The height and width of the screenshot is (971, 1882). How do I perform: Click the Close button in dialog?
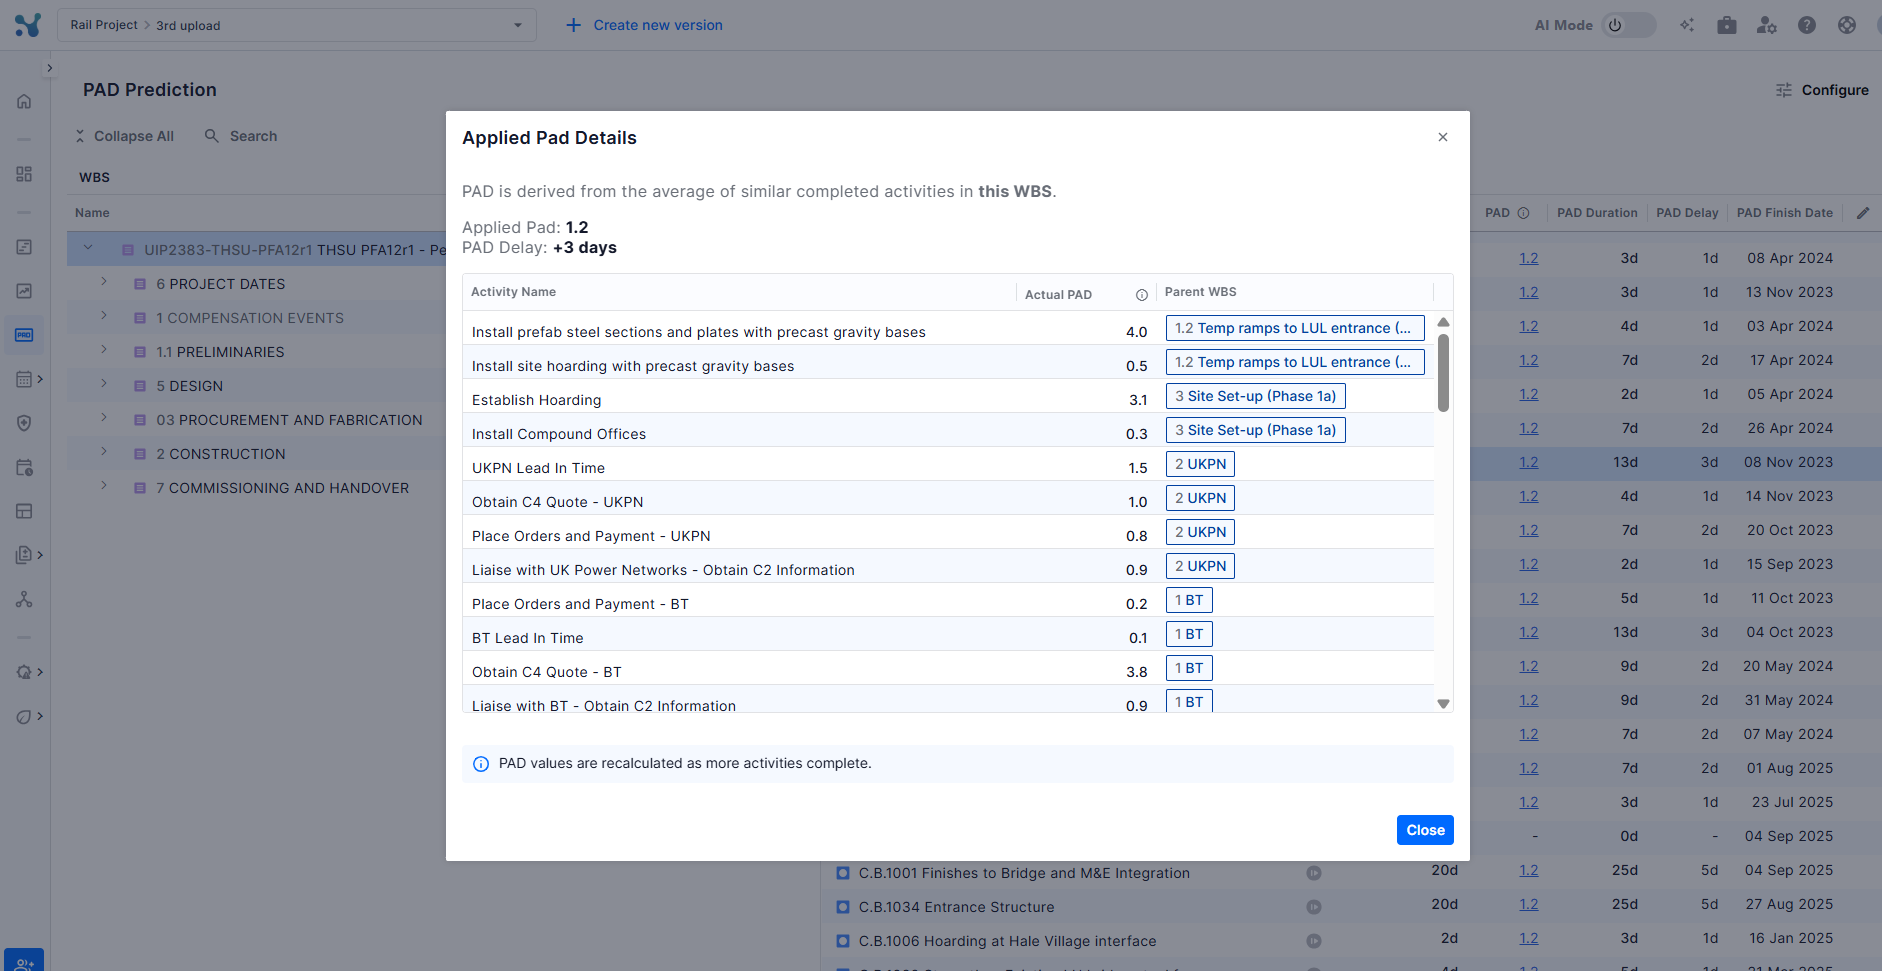pyautogui.click(x=1425, y=830)
